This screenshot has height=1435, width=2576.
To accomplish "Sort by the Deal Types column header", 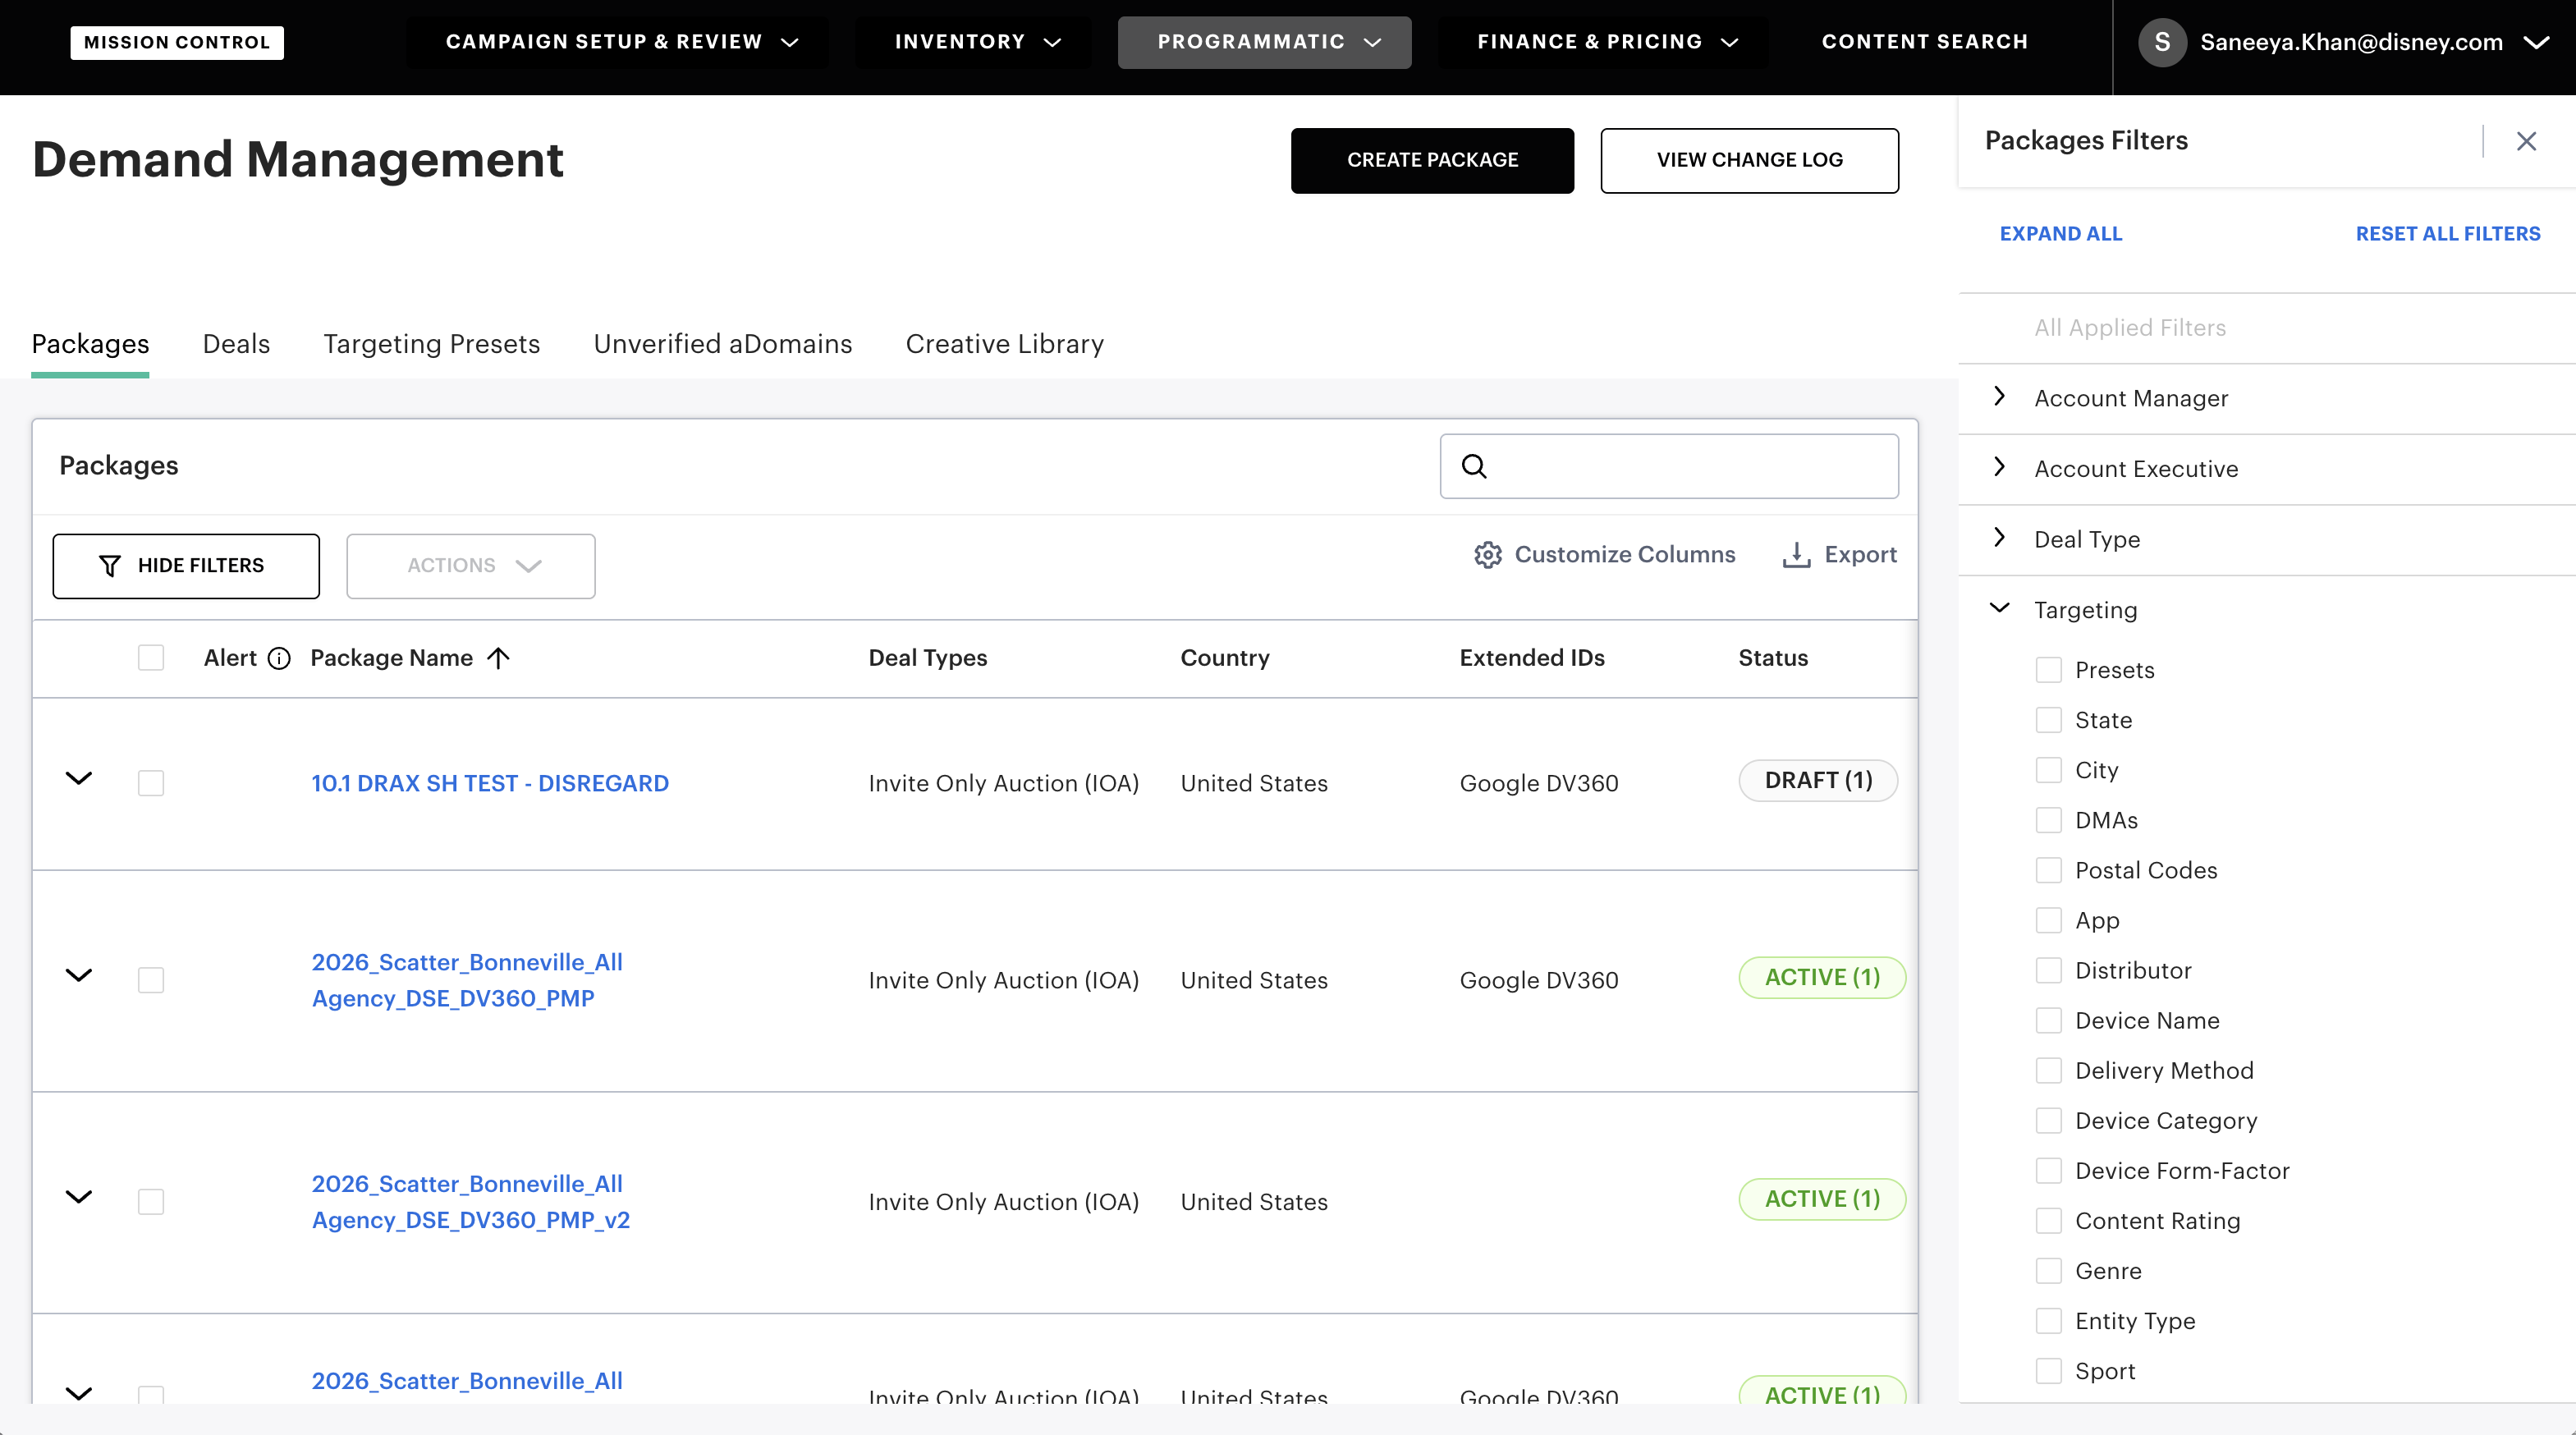I will [x=928, y=658].
